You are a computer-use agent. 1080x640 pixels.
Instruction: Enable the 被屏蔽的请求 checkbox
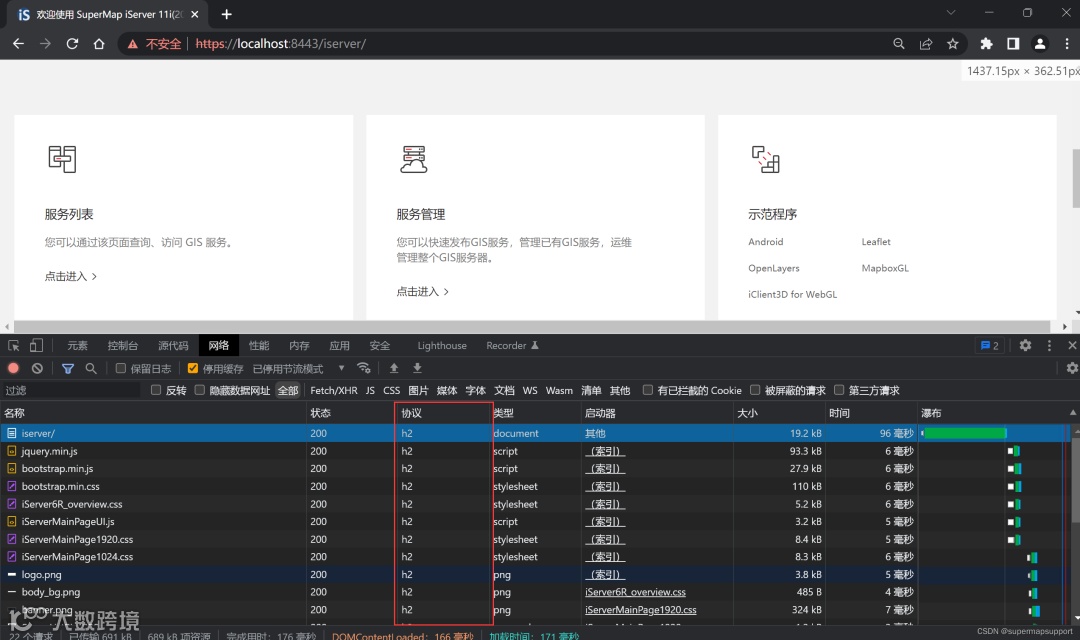(755, 390)
